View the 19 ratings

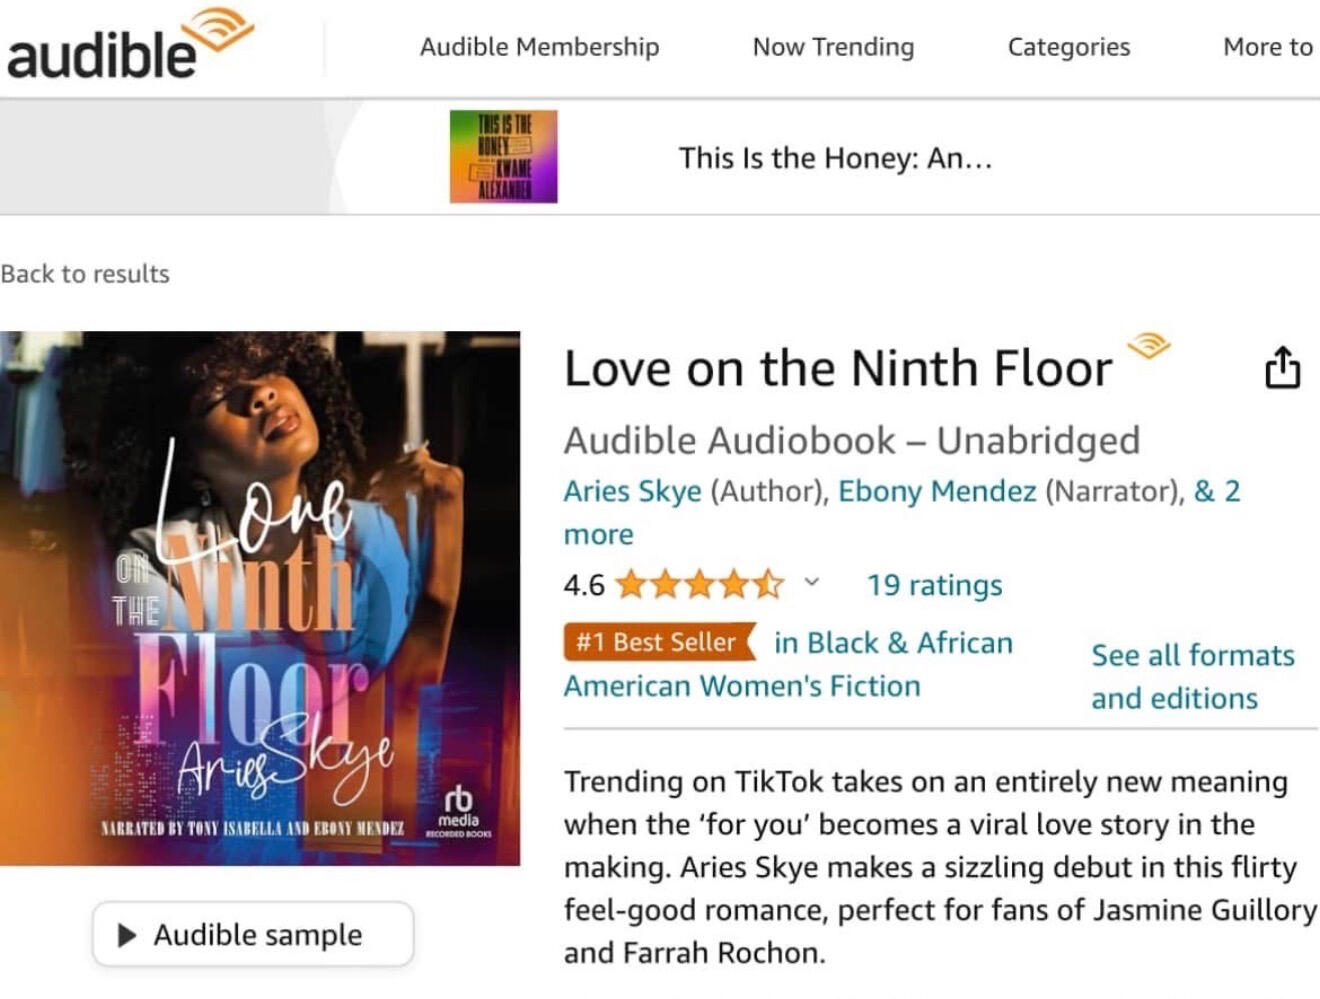pos(934,585)
